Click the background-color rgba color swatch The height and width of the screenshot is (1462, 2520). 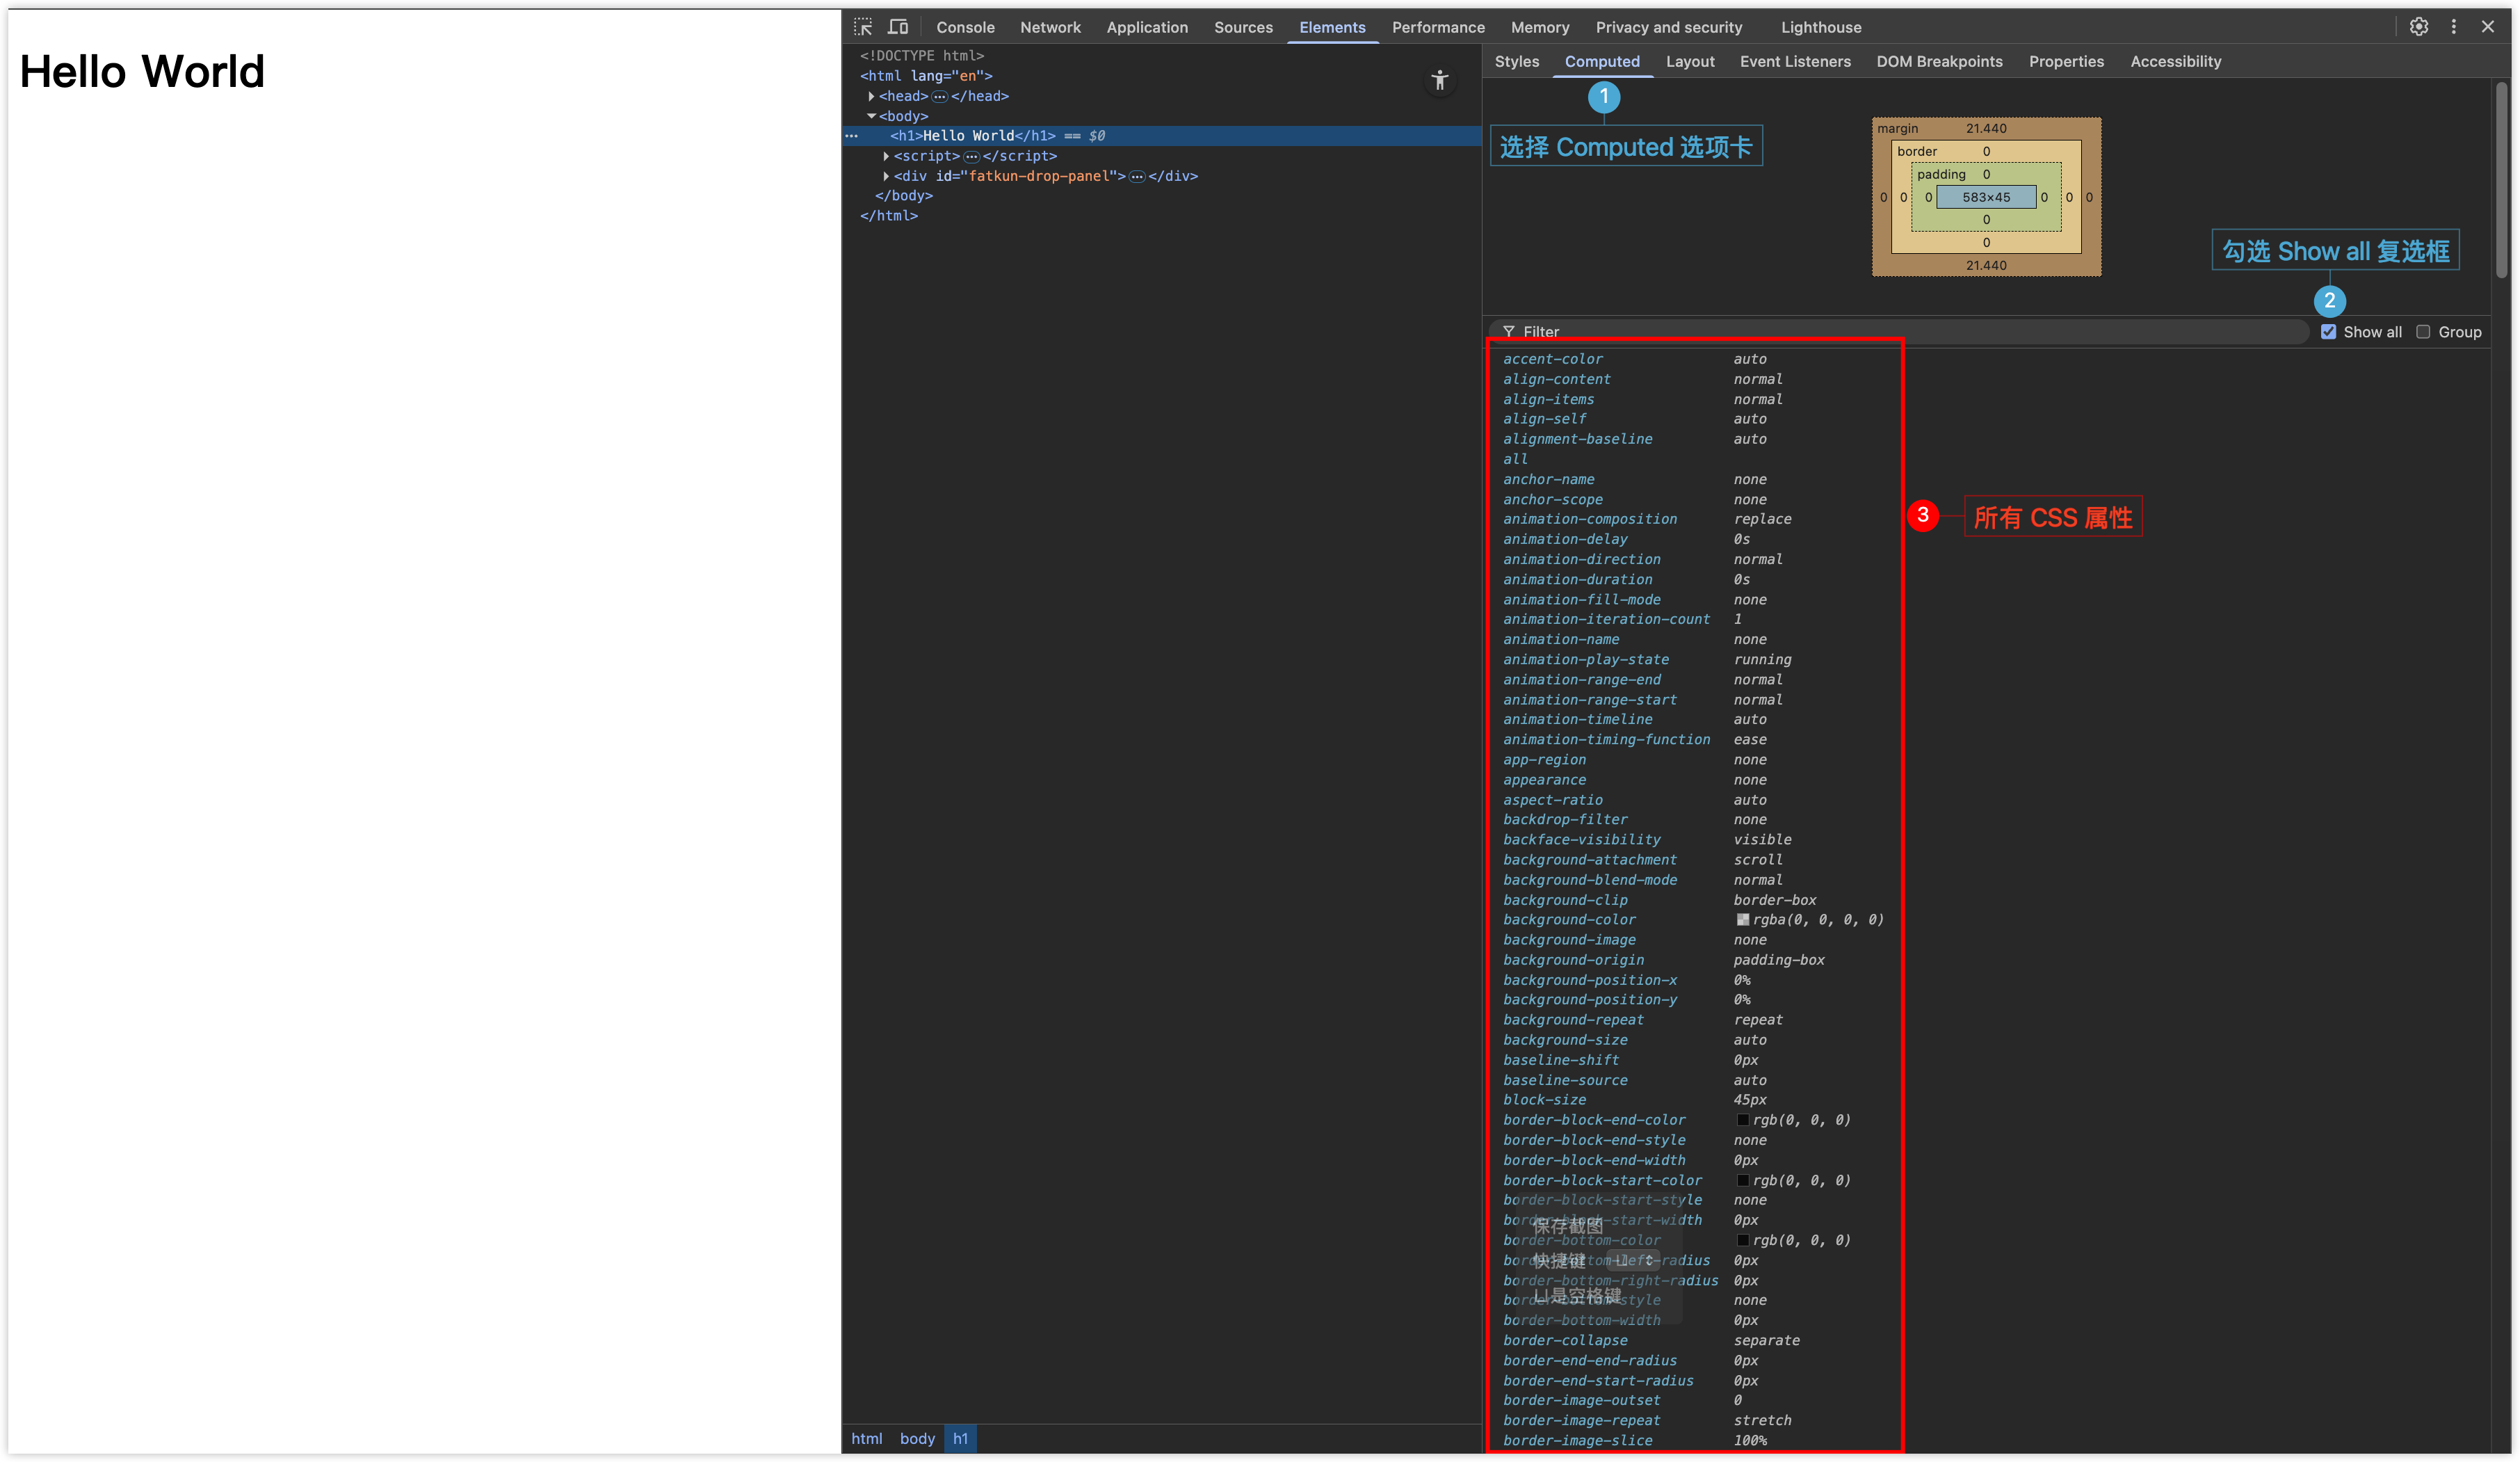(1743, 920)
